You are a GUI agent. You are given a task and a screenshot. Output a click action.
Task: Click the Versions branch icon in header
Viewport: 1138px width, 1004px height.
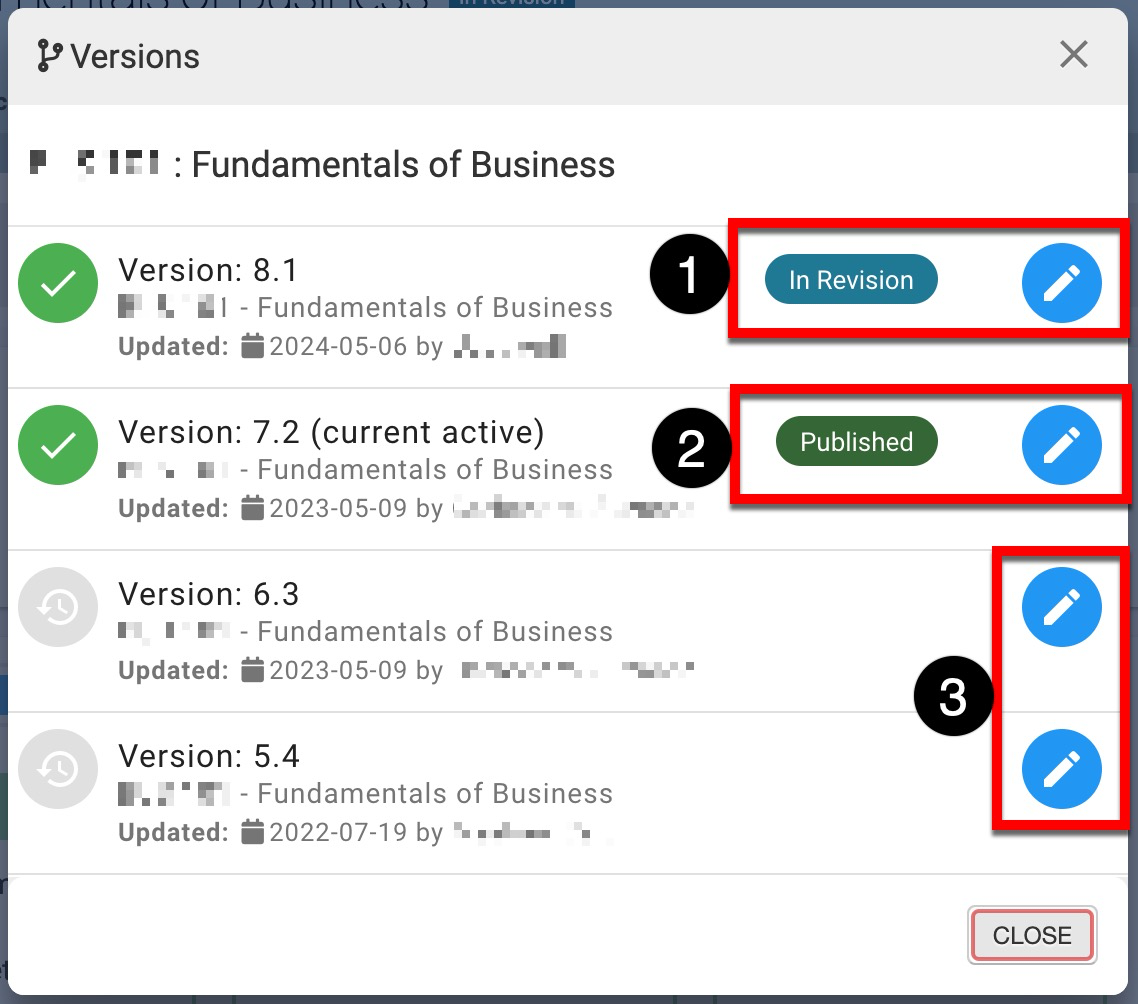(48, 56)
